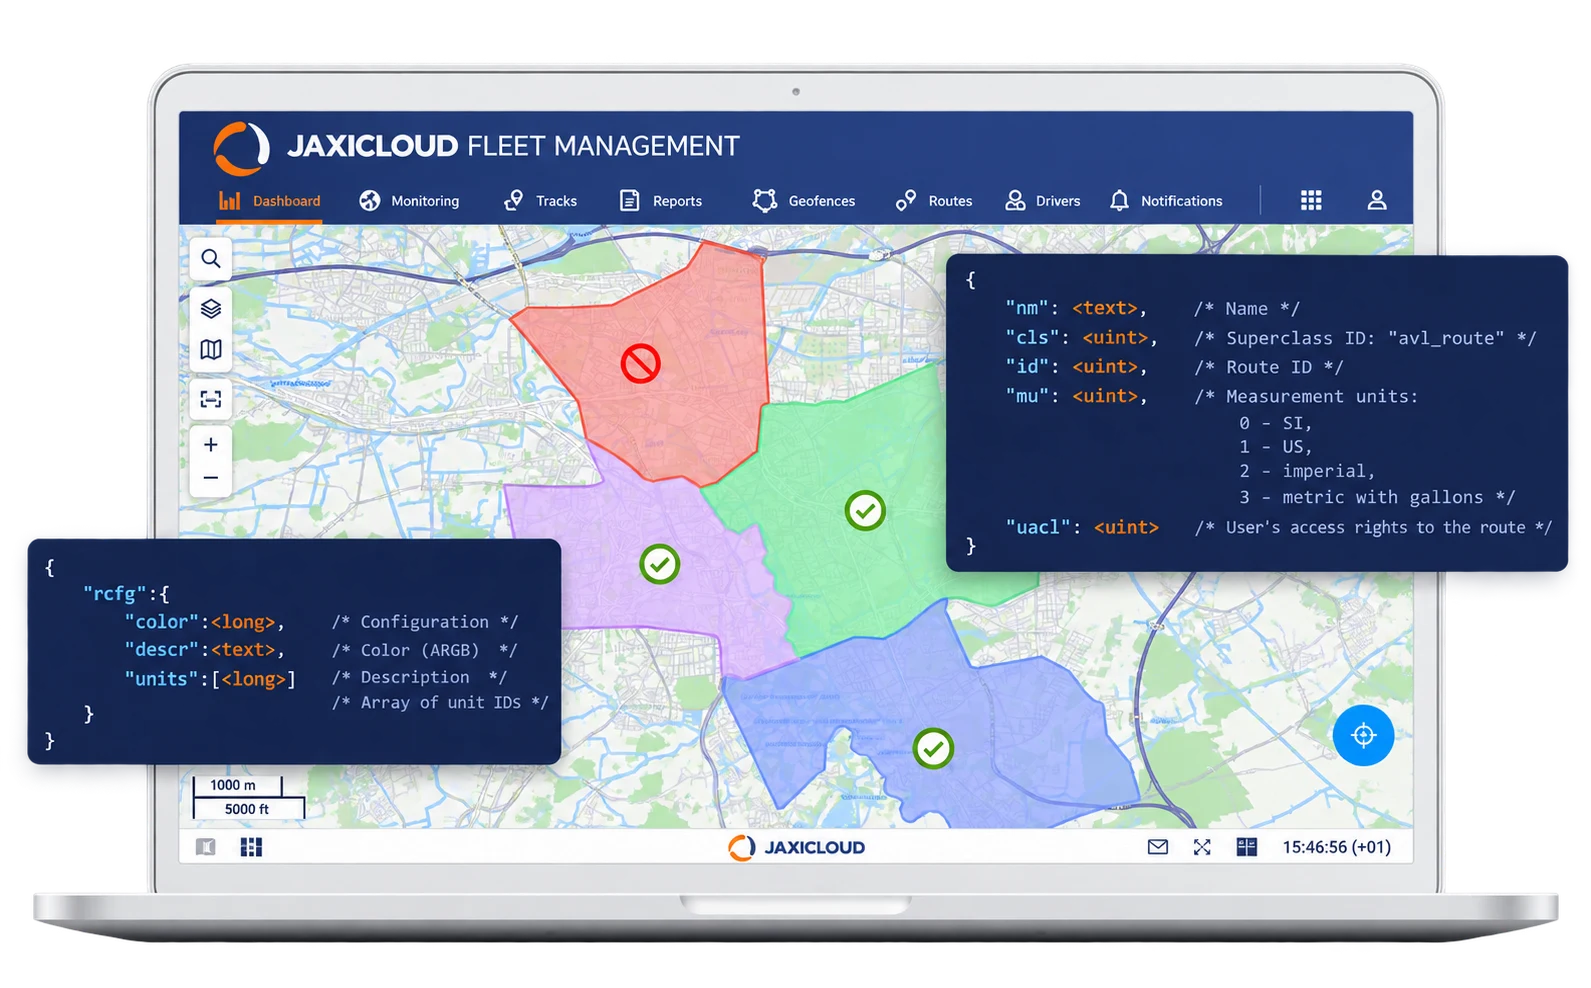Open the apps grid icon in header
This screenshot has width=1591, height=988.
coord(1311,200)
